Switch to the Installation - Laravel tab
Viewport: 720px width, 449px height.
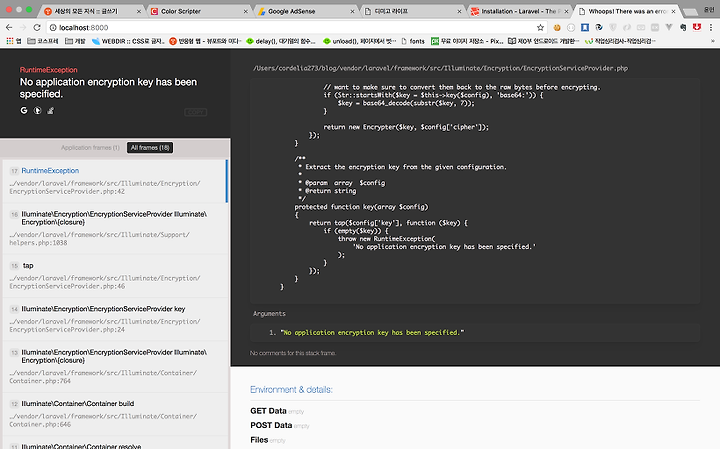pos(521,11)
